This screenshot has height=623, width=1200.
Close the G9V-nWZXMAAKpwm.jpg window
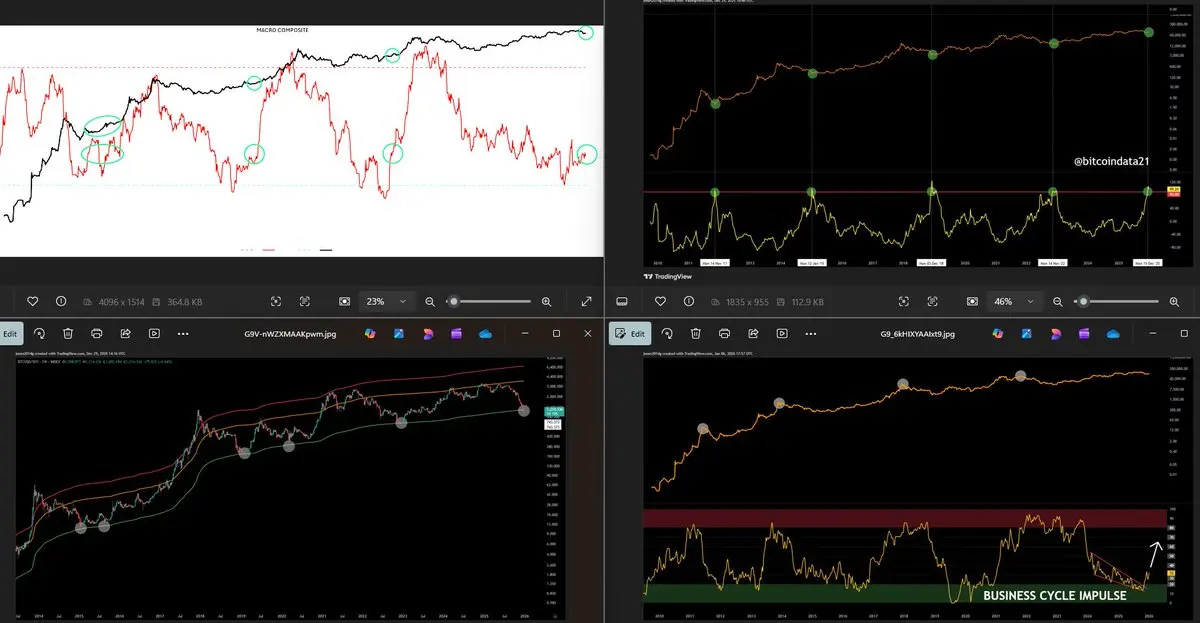[586, 334]
